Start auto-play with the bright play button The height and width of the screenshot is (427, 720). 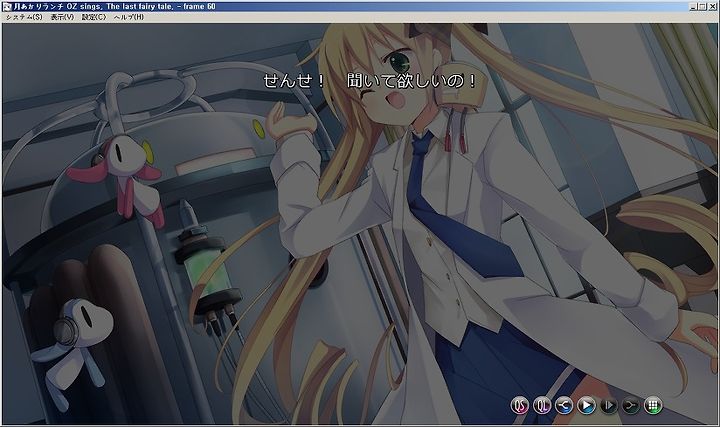click(x=586, y=405)
